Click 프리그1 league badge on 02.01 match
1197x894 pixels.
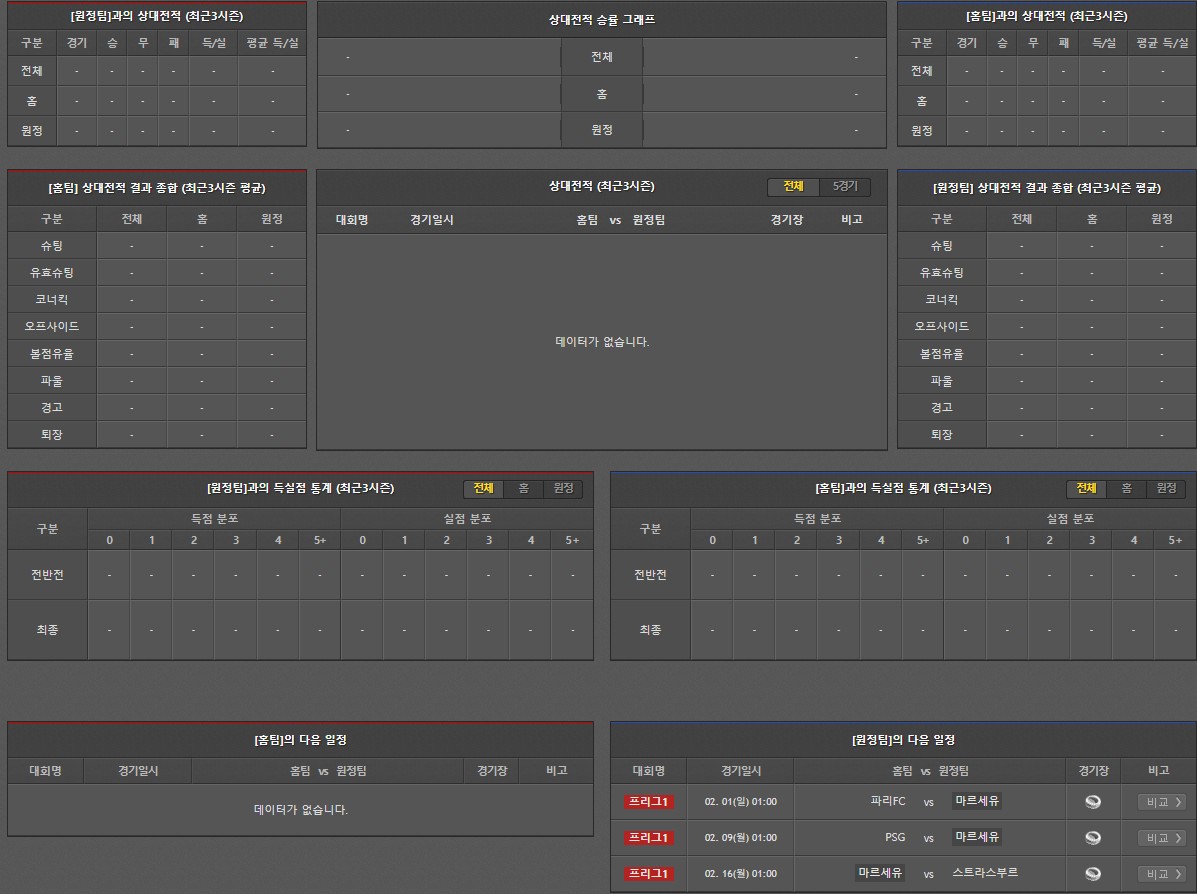pyautogui.click(x=649, y=802)
